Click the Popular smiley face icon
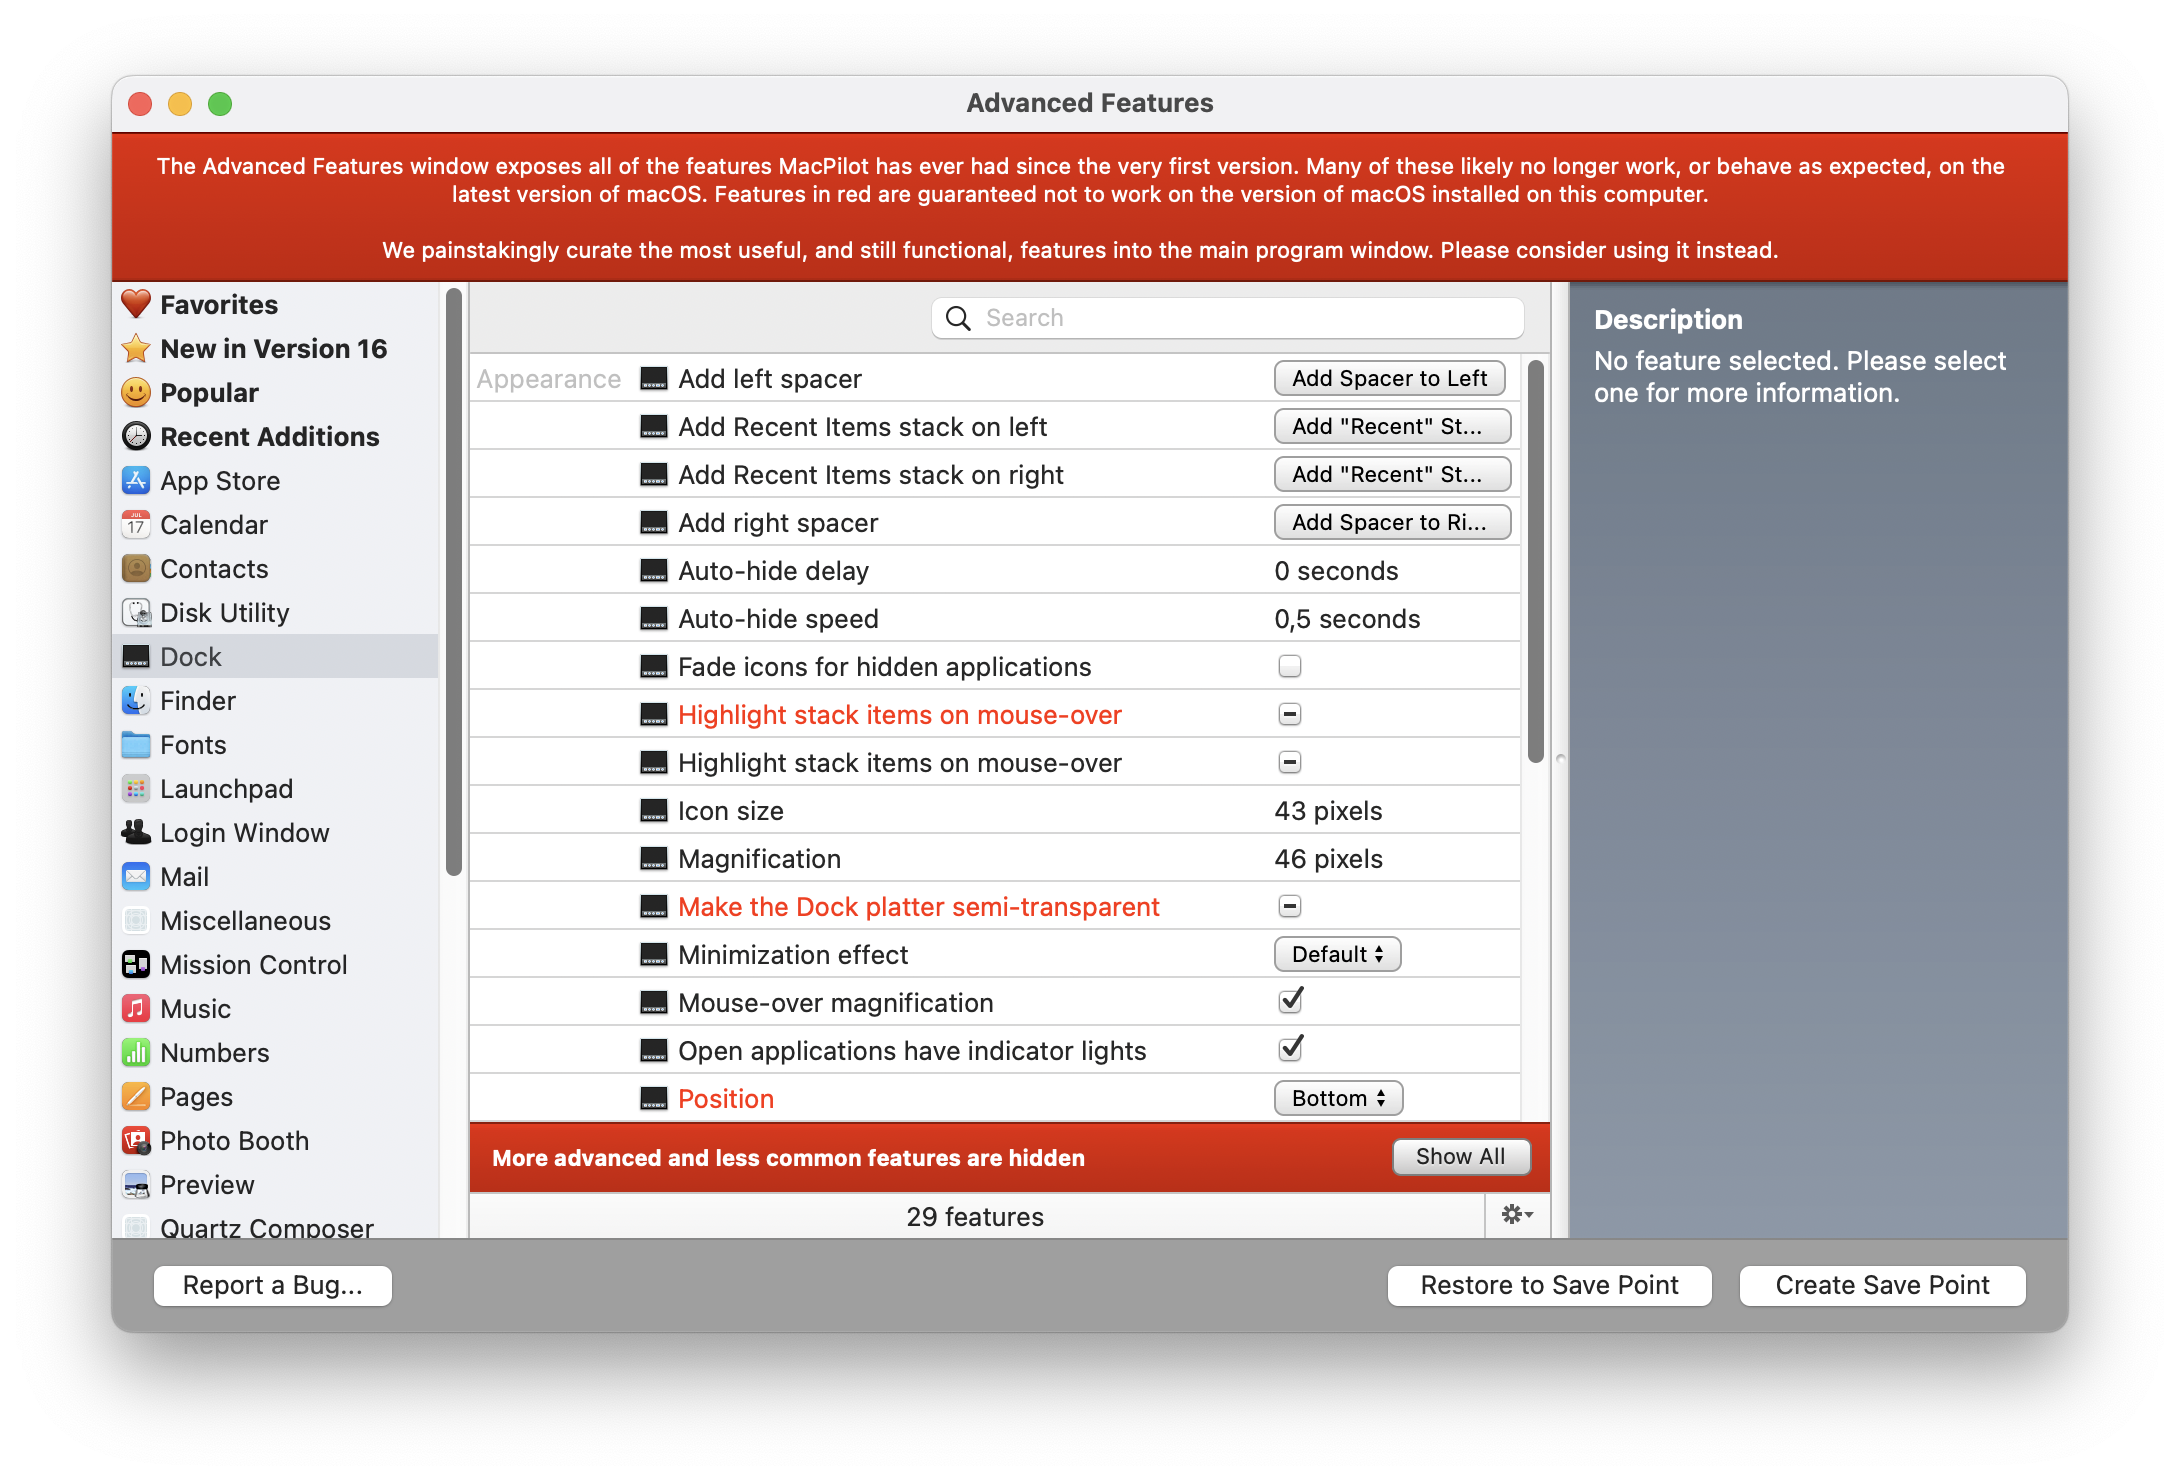 [x=136, y=392]
